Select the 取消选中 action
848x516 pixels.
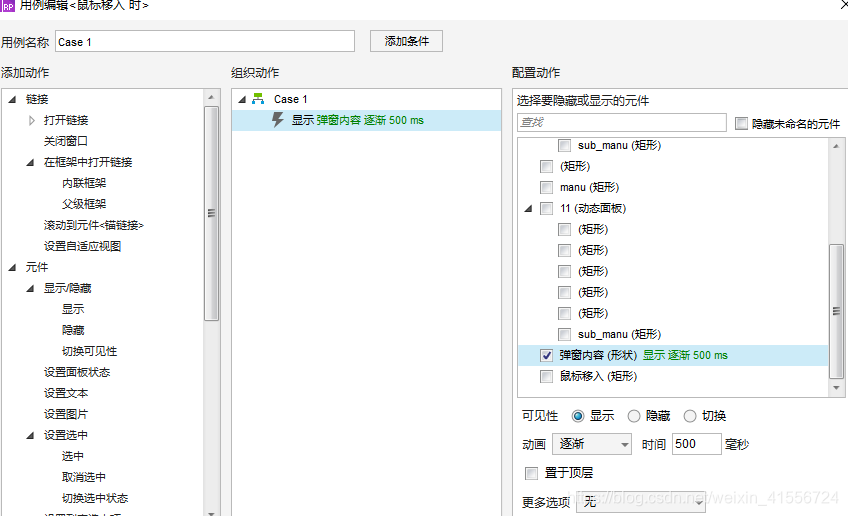(84, 478)
